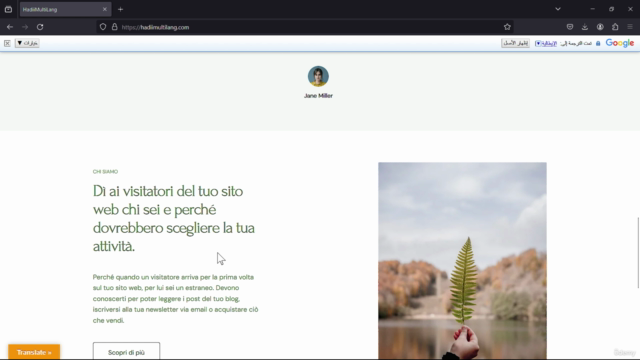Image resolution: width=640 pixels, height=360 pixels.
Task: Click Jane Miller's avatar photo
Action: (318, 76)
